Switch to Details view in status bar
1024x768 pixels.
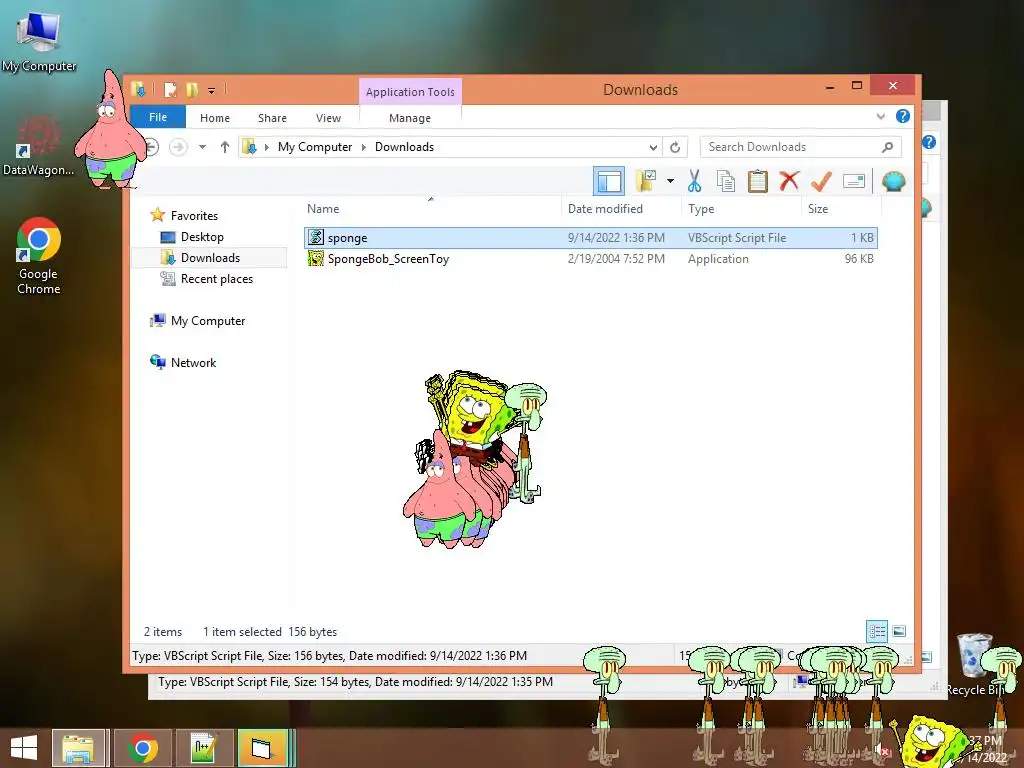tap(877, 631)
